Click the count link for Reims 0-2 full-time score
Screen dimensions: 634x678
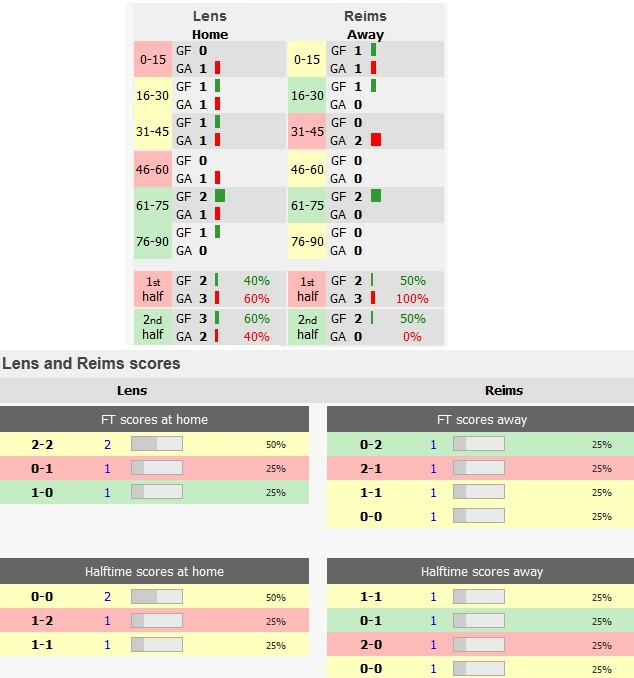434,444
